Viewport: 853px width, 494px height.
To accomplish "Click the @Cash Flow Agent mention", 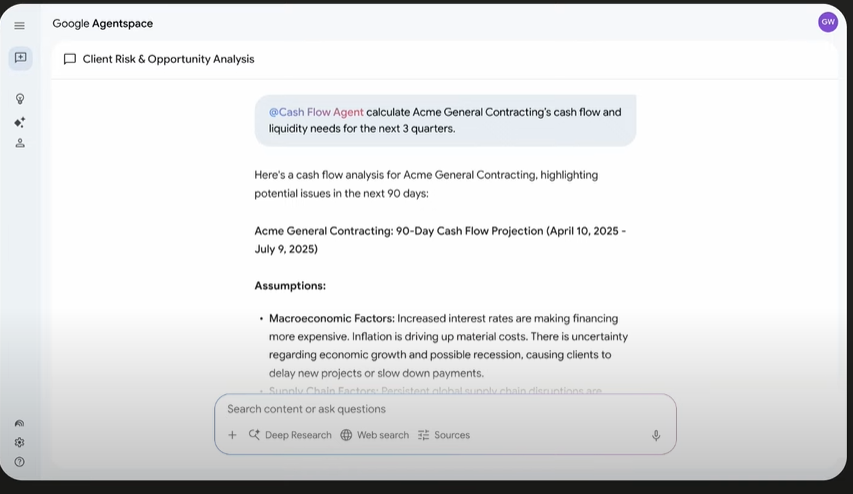I will pyautogui.click(x=316, y=112).
